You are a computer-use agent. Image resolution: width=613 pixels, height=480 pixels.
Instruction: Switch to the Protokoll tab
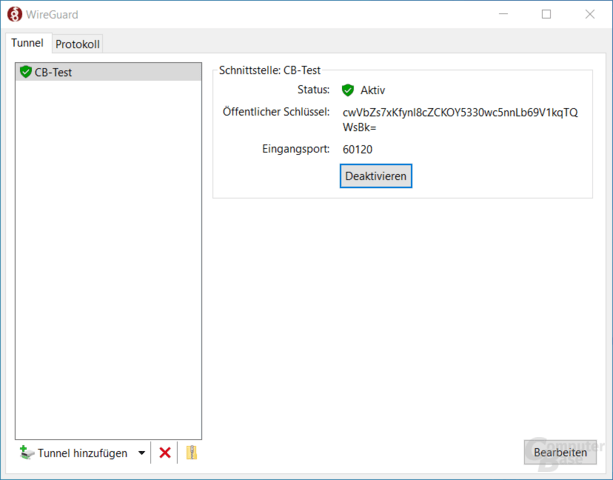click(x=77, y=44)
